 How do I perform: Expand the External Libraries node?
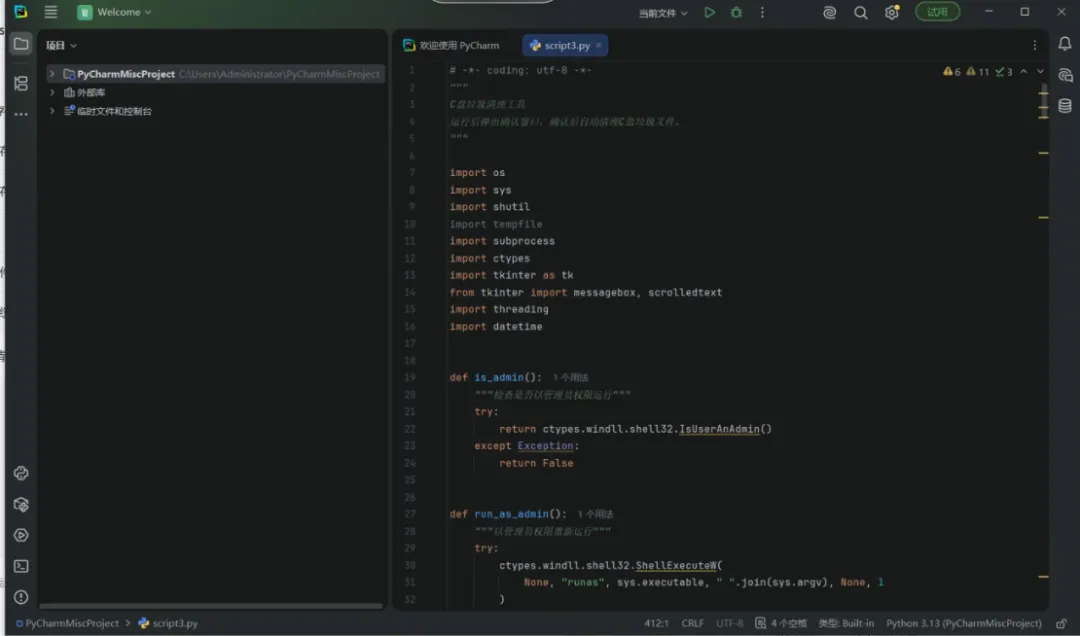pyautogui.click(x=52, y=92)
